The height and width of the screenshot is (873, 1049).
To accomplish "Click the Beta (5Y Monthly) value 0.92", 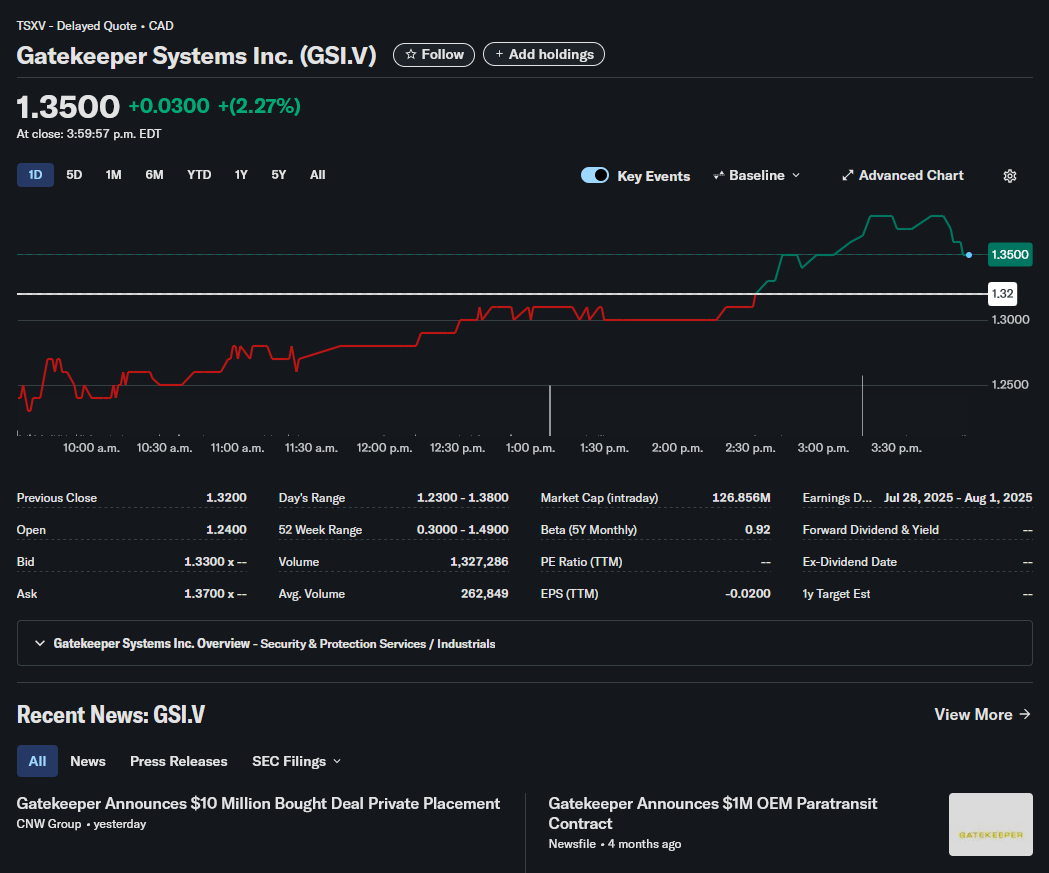I will click(757, 530).
